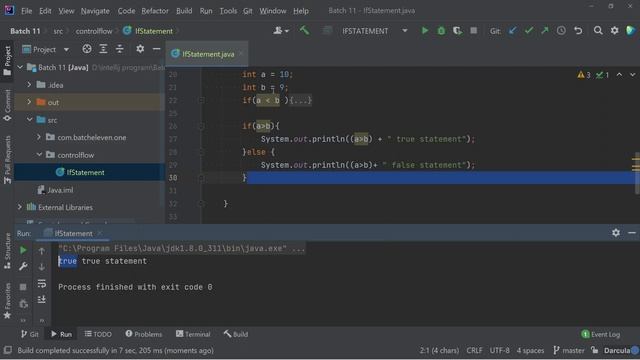Open IDE settings gear in top toolbar
The width and height of the screenshot is (640, 360).
tap(614, 31)
